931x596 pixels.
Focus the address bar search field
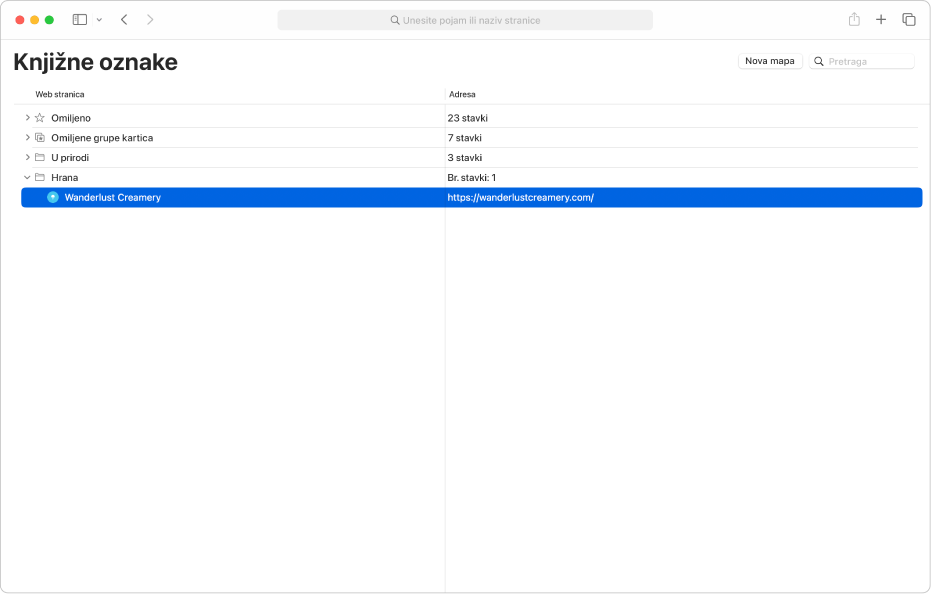coord(465,20)
